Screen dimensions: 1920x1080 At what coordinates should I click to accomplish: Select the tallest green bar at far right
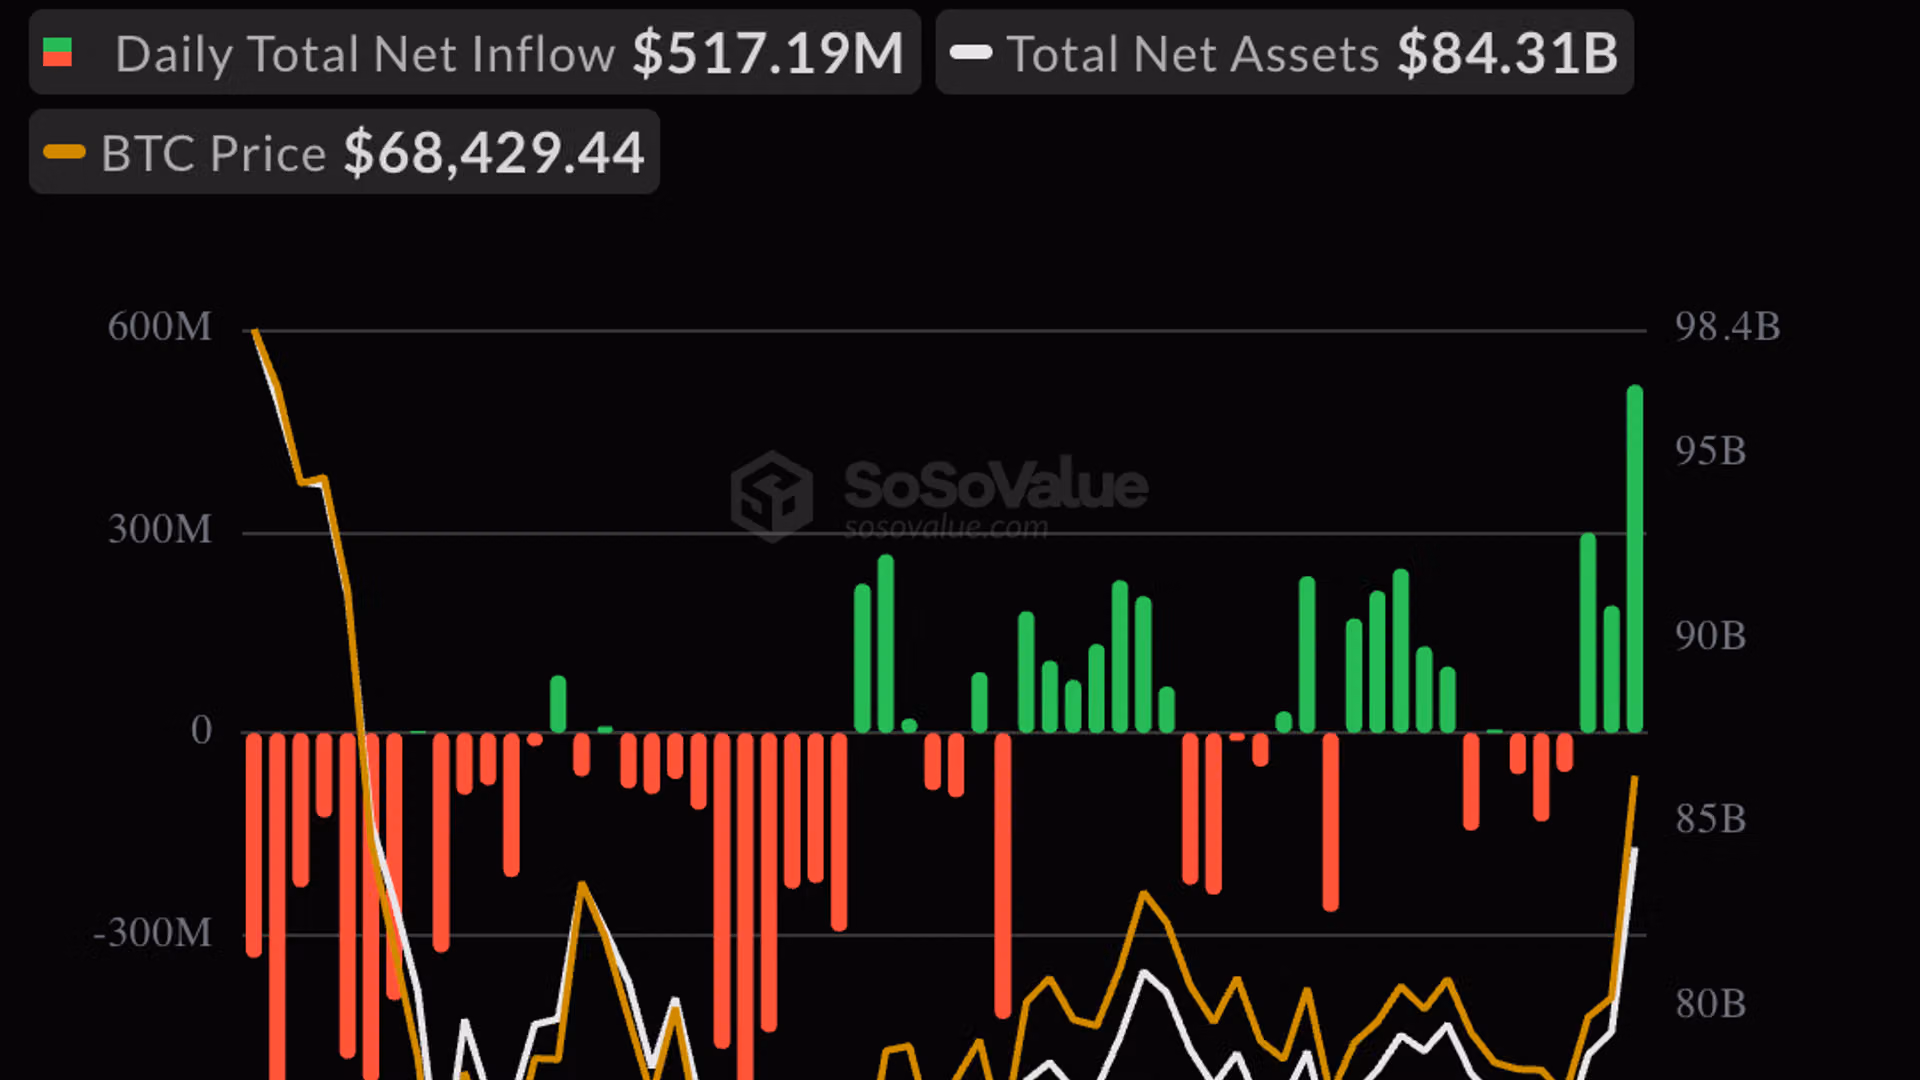1635,559
